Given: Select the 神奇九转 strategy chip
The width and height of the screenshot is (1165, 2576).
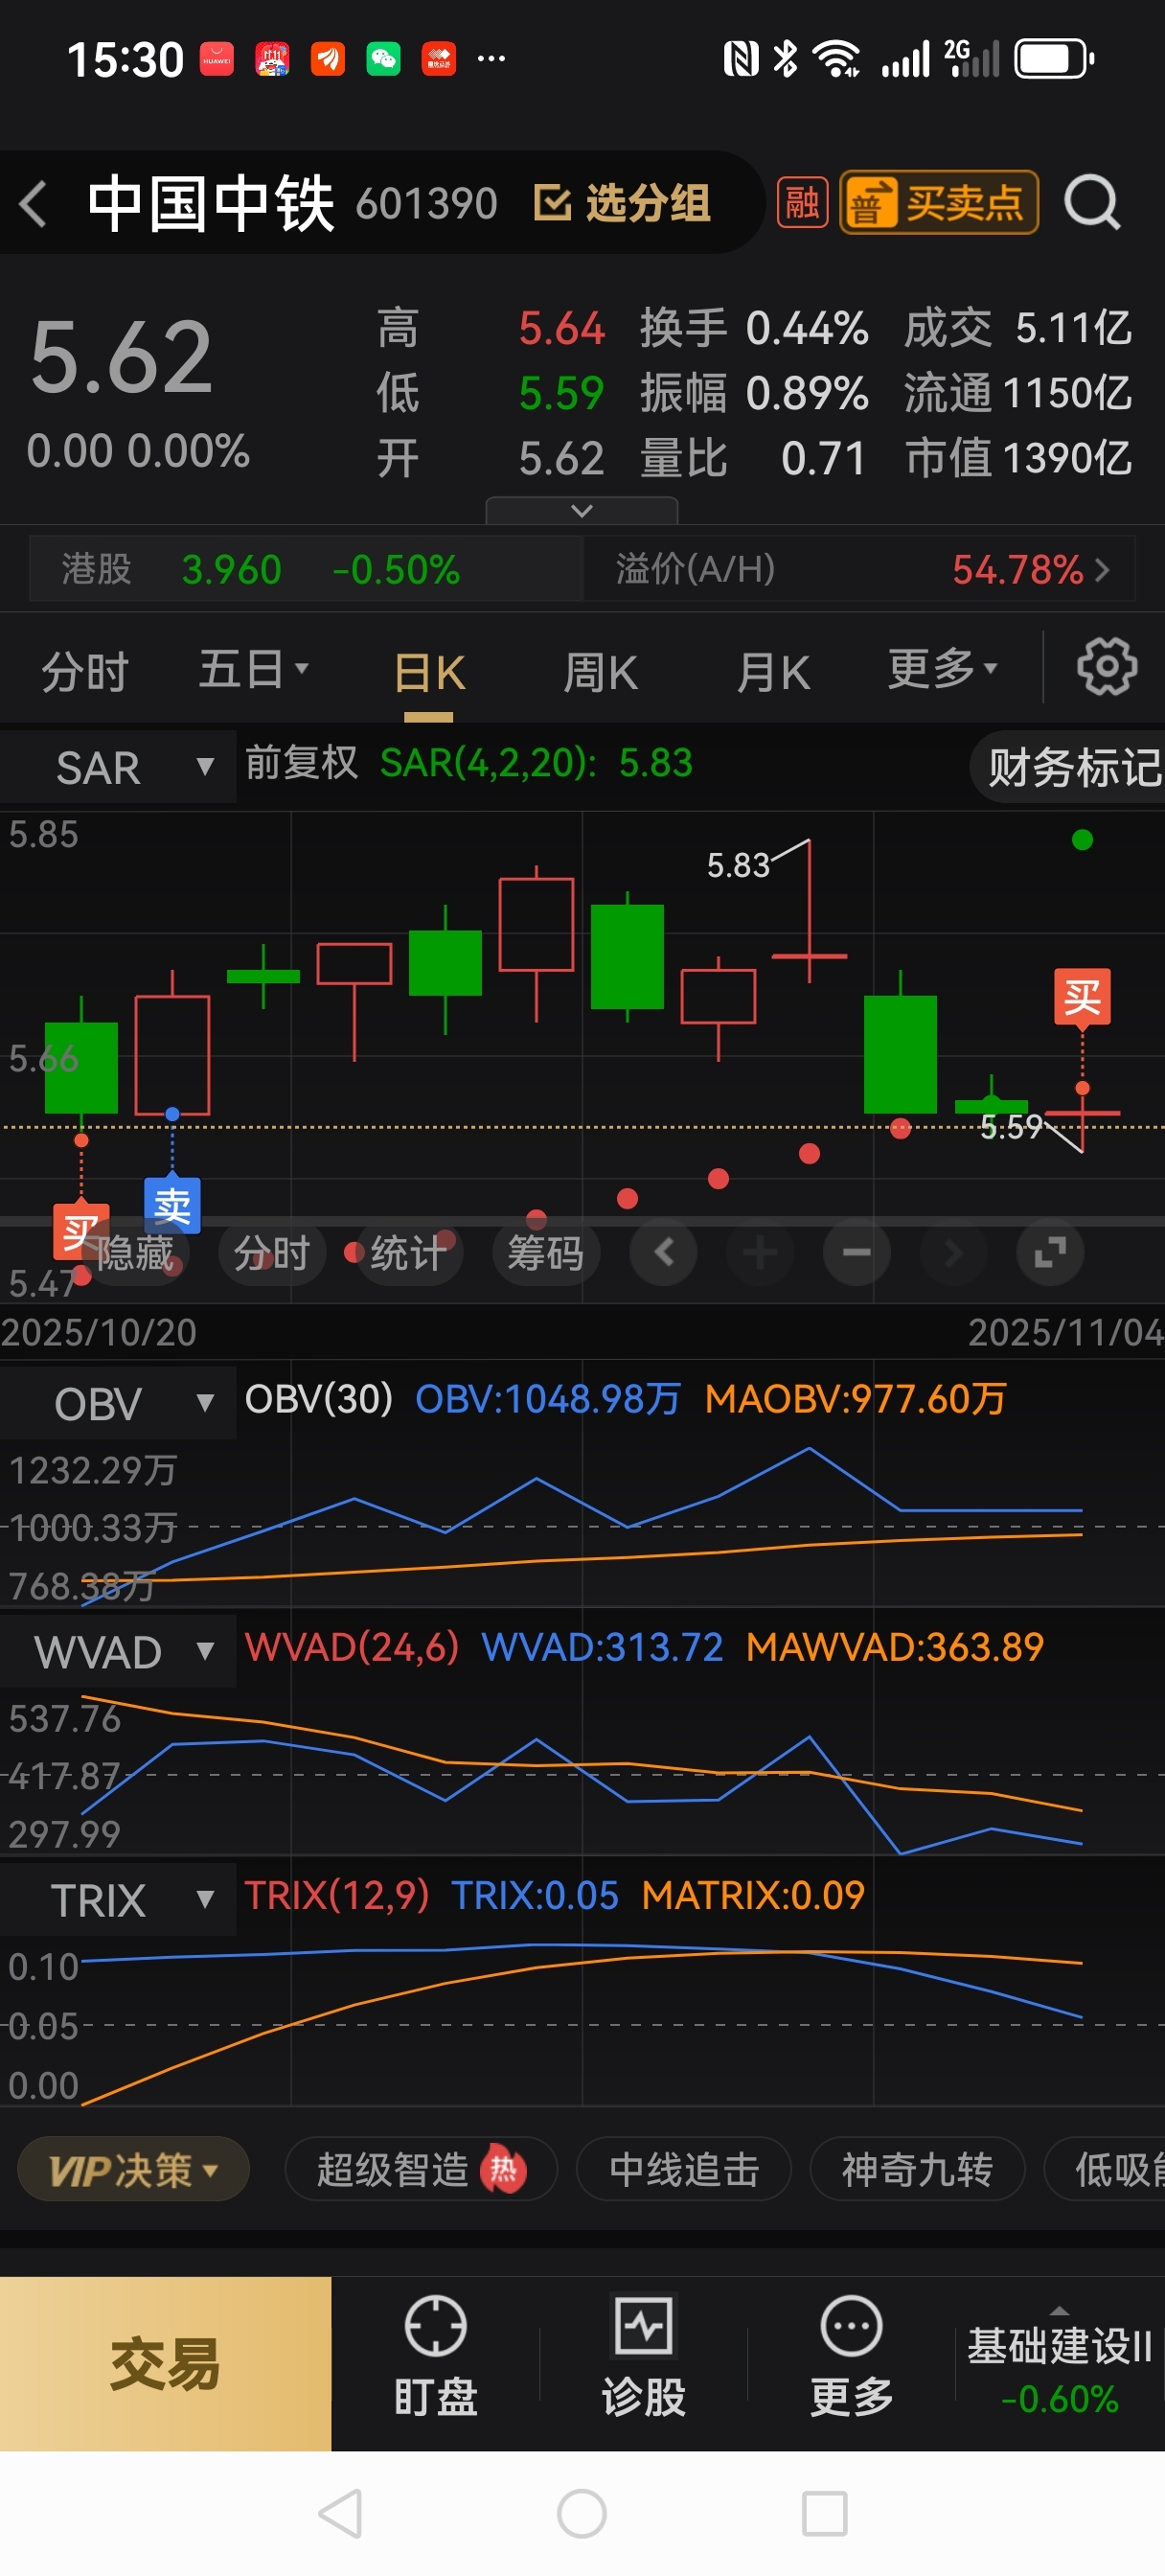Looking at the screenshot, I should coord(917,2170).
